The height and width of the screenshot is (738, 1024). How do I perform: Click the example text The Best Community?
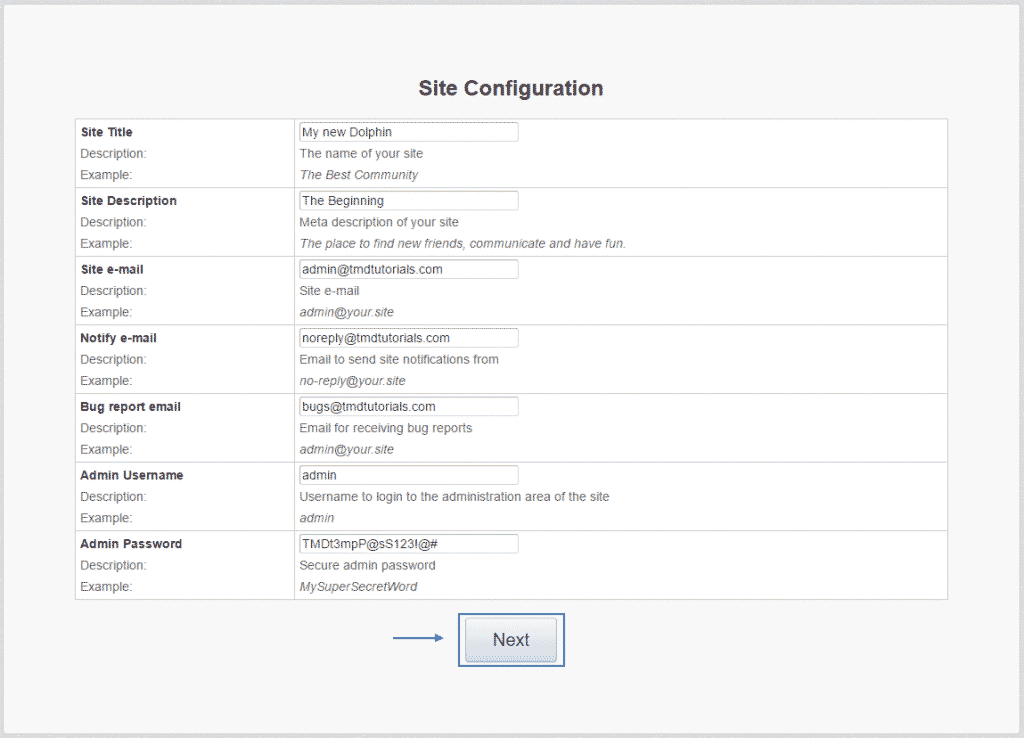pos(359,175)
